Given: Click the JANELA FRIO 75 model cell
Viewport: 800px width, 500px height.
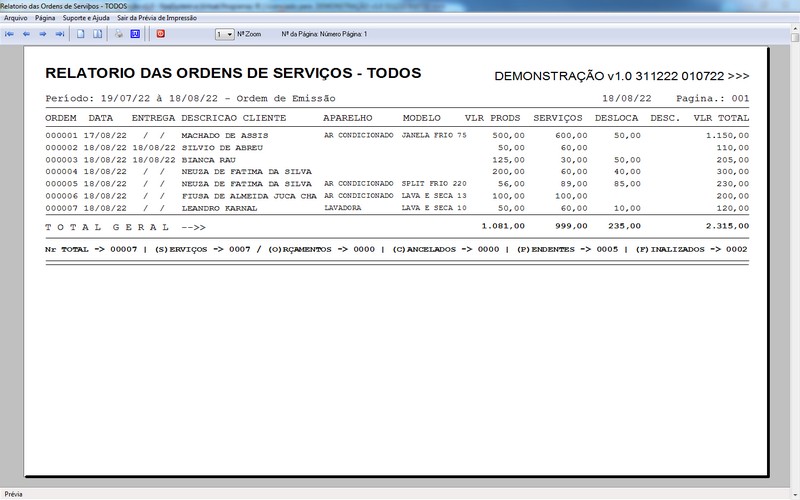Looking at the screenshot, I should coord(434,136).
